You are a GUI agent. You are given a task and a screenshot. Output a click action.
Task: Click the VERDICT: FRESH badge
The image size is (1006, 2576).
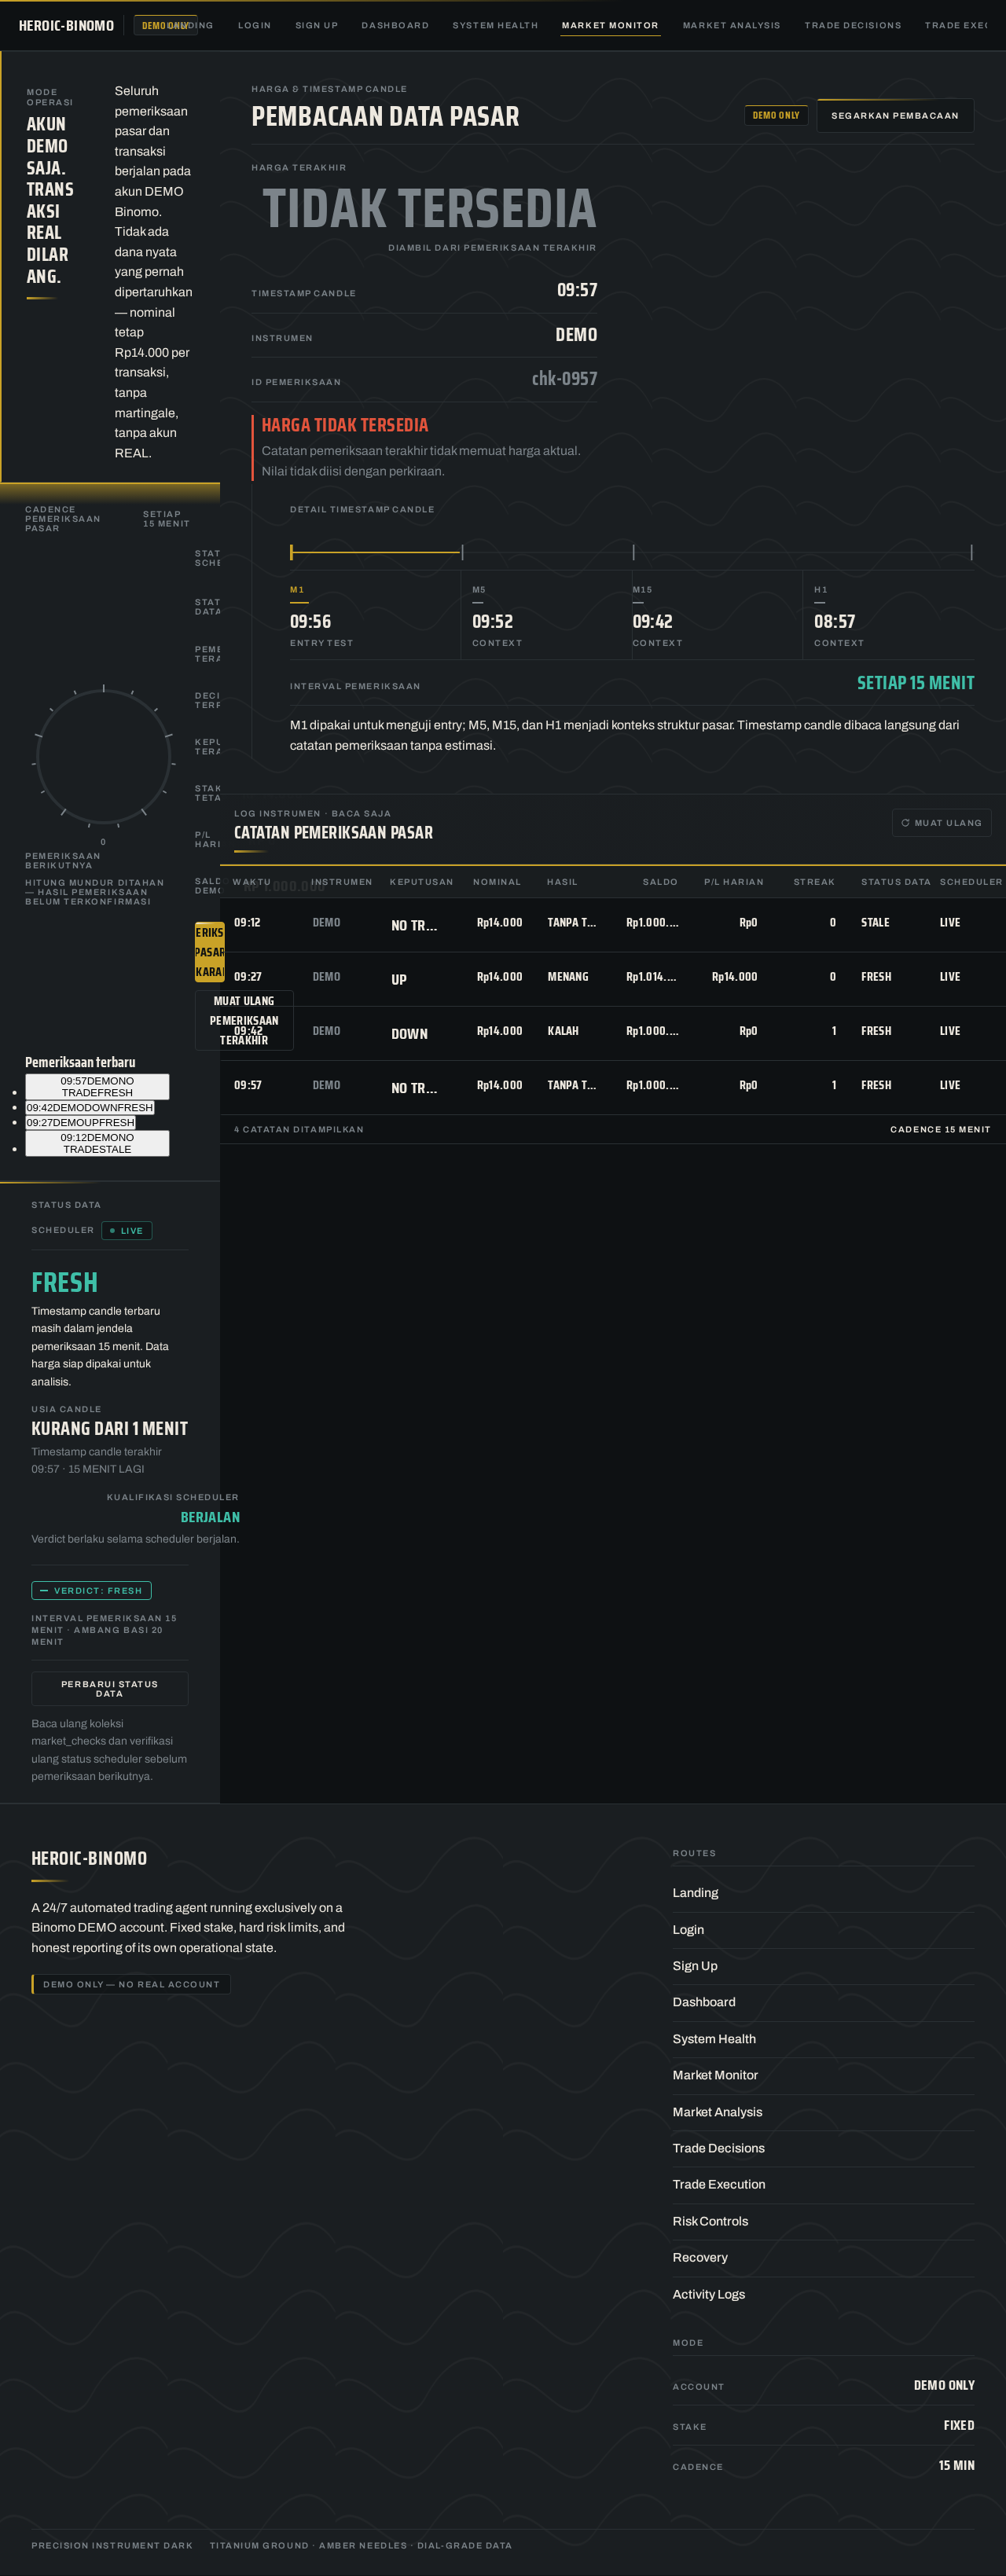[x=91, y=1590]
